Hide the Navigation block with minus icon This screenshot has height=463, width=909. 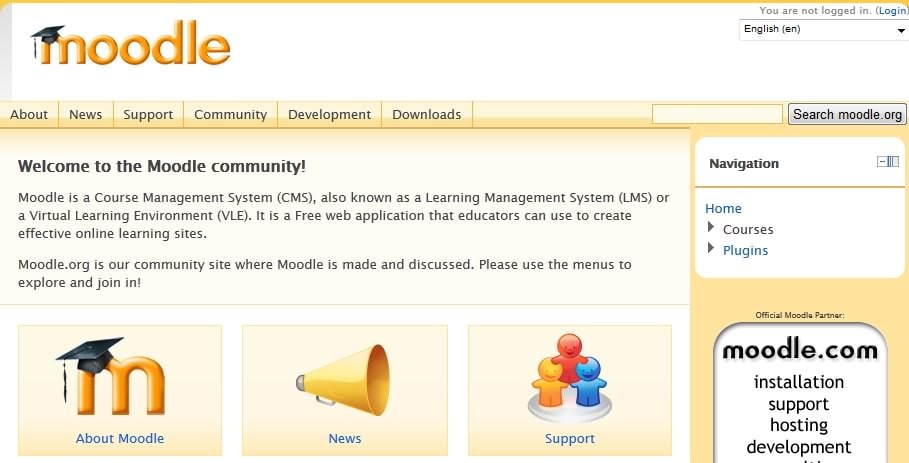click(882, 162)
